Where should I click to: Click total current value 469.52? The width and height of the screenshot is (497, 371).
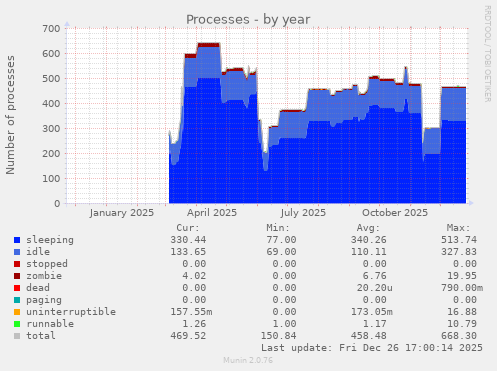(188, 336)
